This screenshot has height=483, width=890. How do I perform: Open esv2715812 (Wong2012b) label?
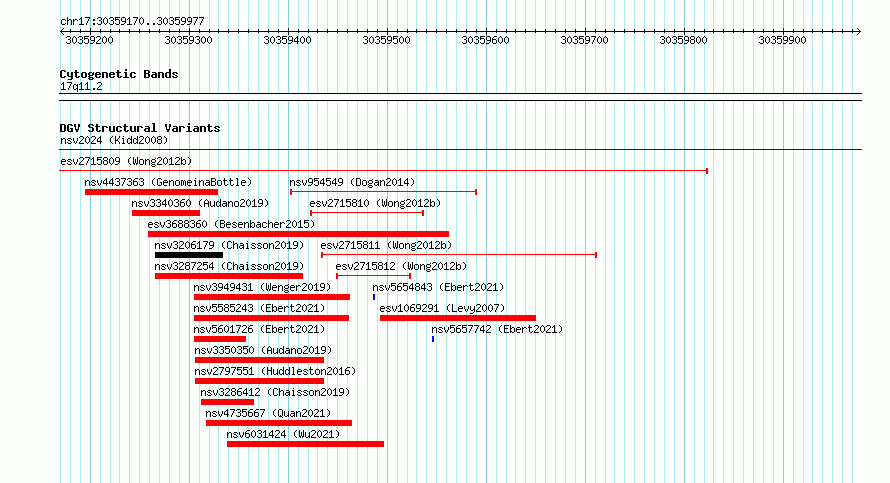tap(401, 266)
